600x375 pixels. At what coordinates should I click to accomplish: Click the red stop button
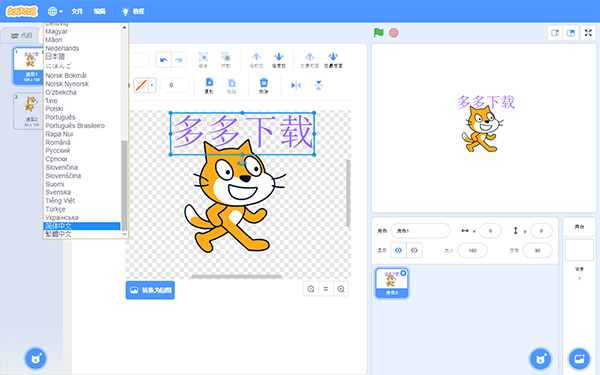point(394,33)
